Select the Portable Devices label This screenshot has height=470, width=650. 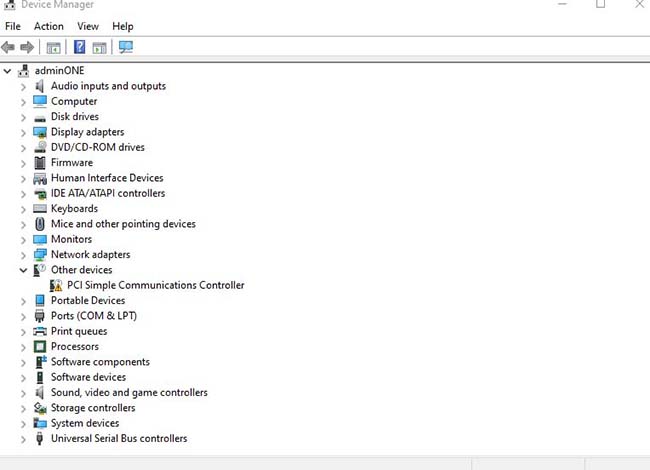pos(88,300)
